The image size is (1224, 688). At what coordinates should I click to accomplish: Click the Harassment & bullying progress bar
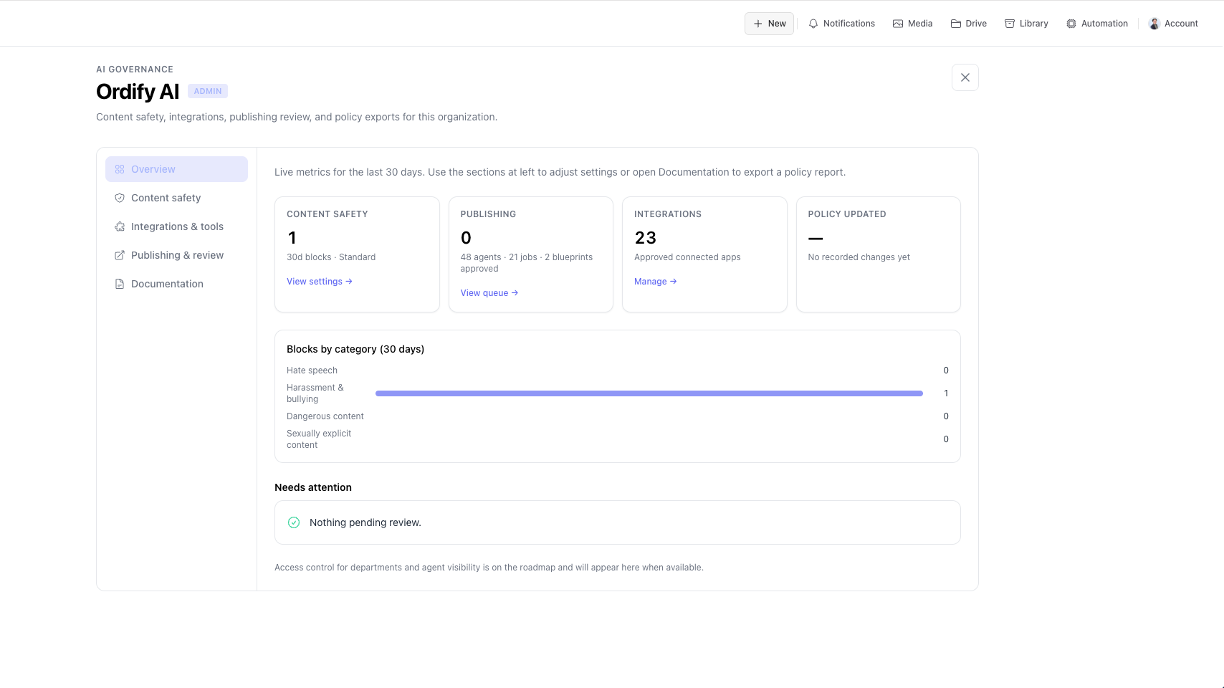point(649,393)
